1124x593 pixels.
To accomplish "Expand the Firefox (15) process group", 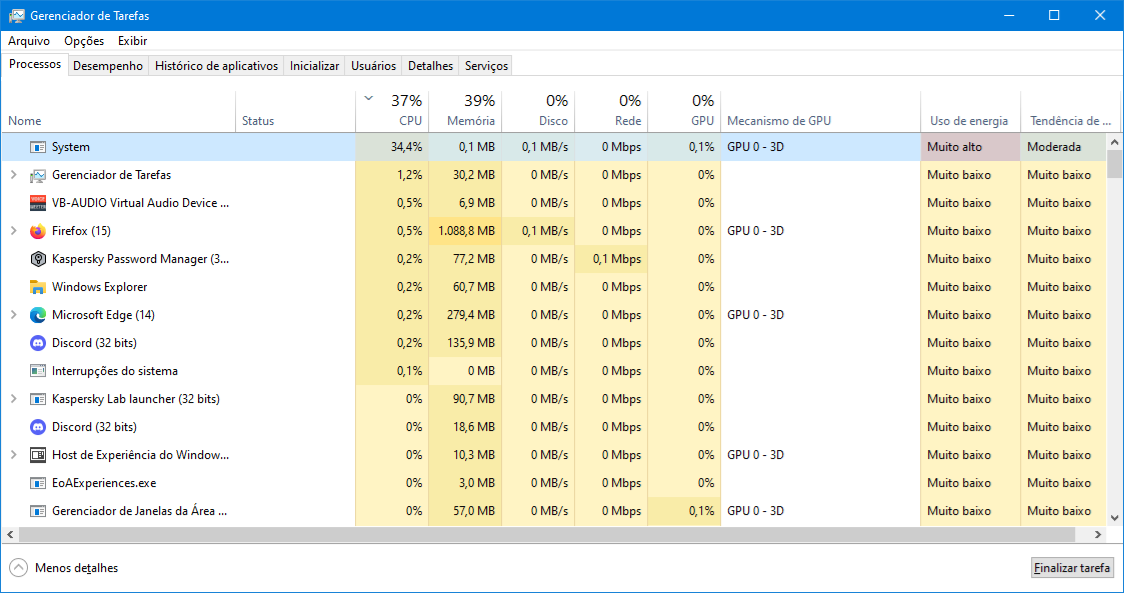I will [13, 230].
